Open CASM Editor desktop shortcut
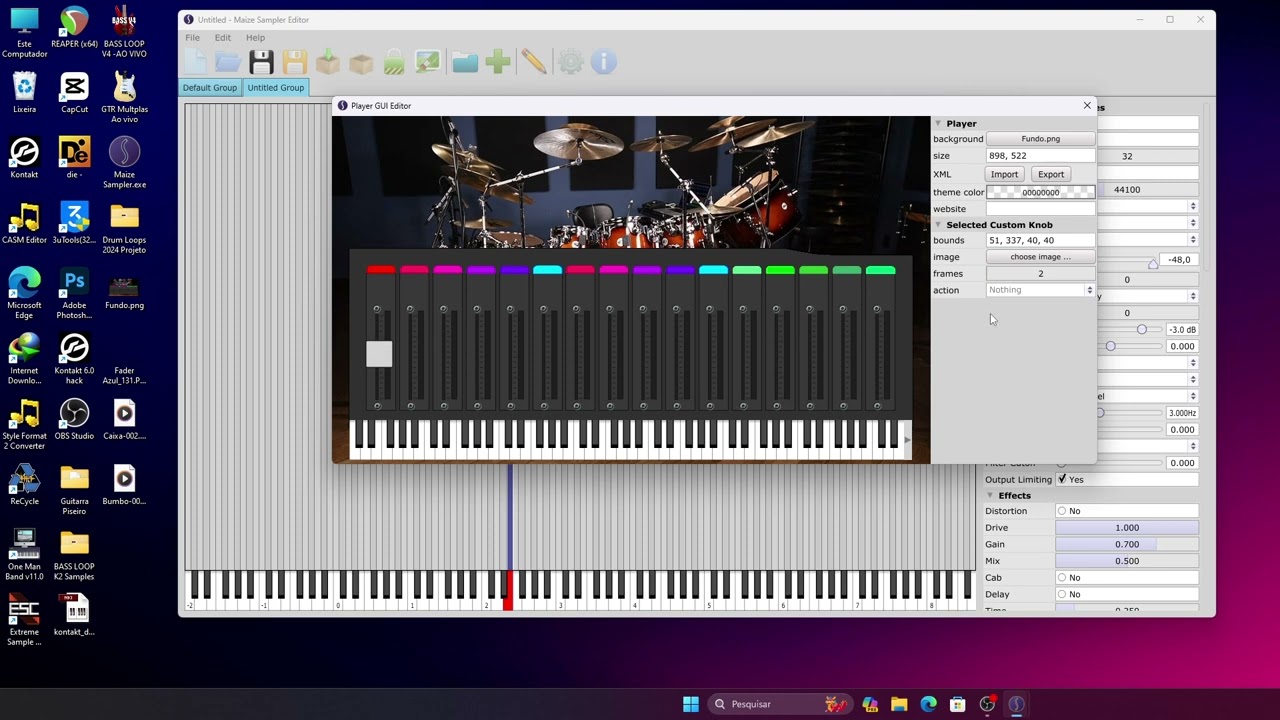1280x720 pixels. click(x=24, y=224)
